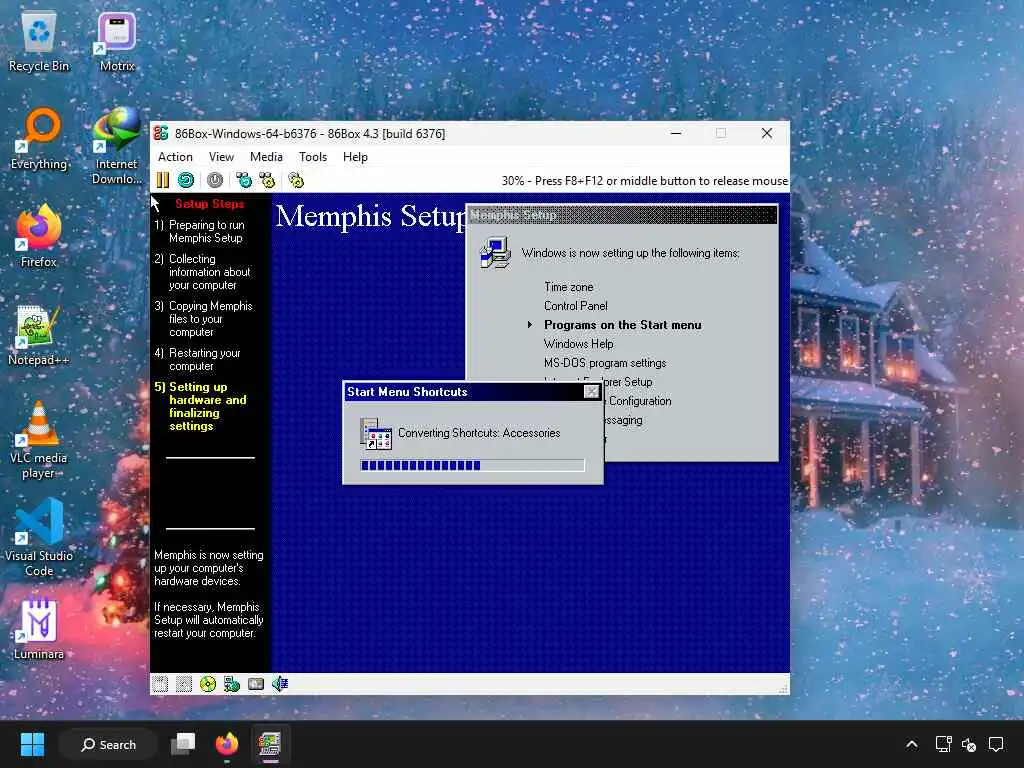Click the "Time zone" setup item
The width and height of the screenshot is (1024, 768).
(x=569, y=287)
